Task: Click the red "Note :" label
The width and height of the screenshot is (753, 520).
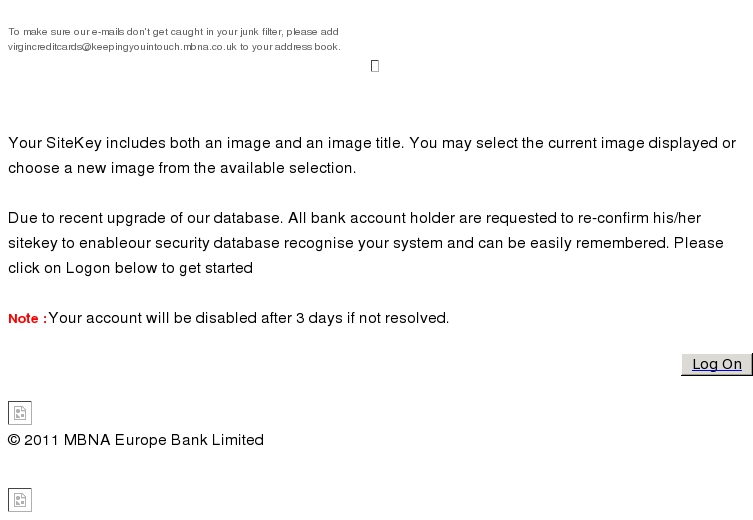Action: point(27,318)
